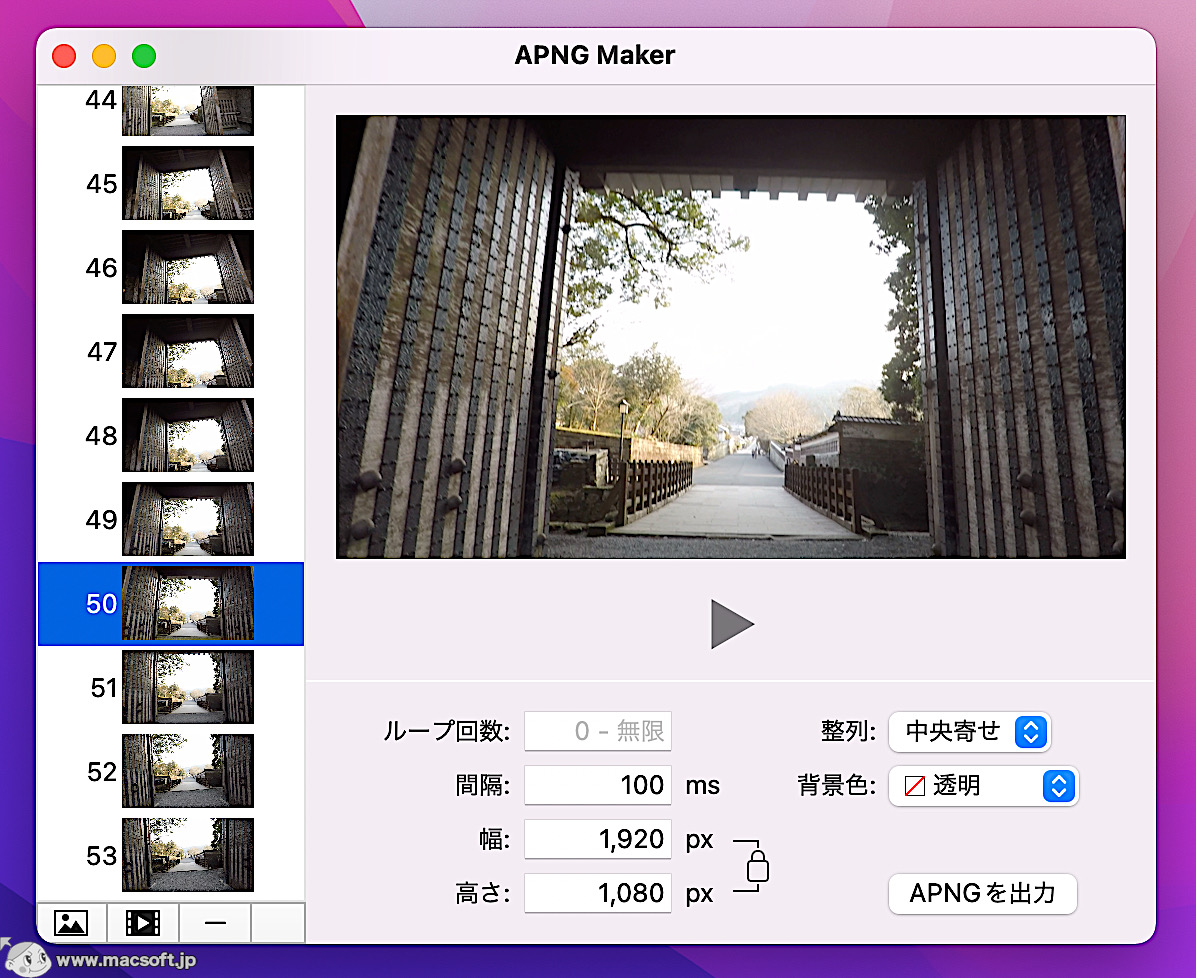1196x978 pixels.
Task: Edit the 間隔 100 ms interval field
Action: [x=597, y=785]
